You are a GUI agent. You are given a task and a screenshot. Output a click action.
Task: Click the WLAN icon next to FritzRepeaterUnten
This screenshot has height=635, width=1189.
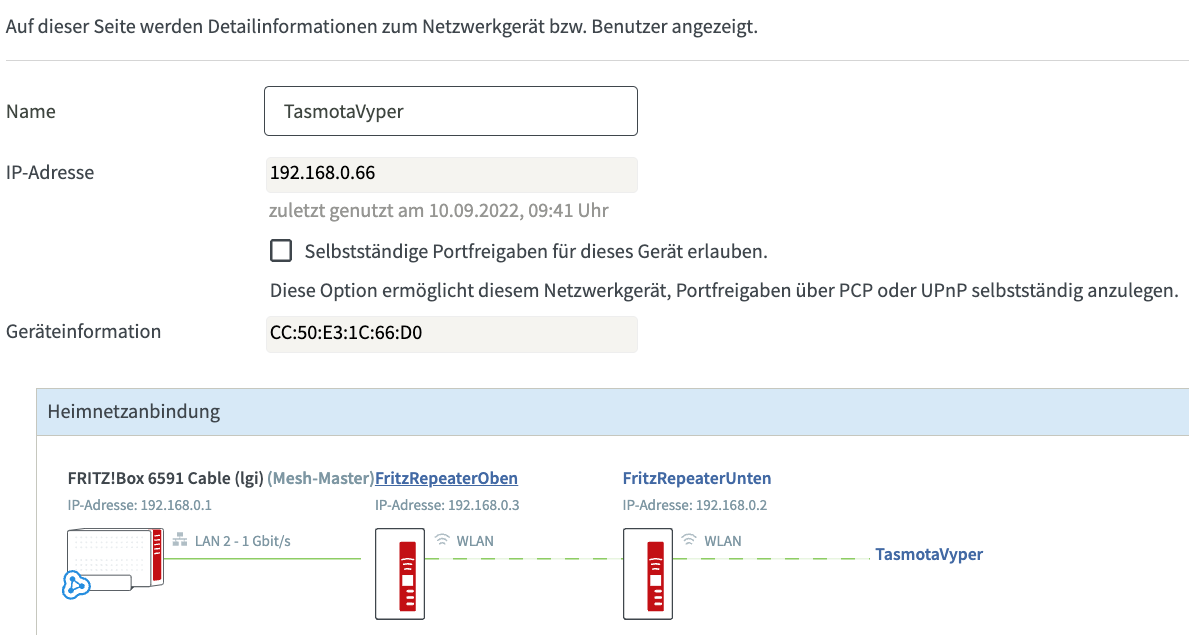click(x=690, y=540)
